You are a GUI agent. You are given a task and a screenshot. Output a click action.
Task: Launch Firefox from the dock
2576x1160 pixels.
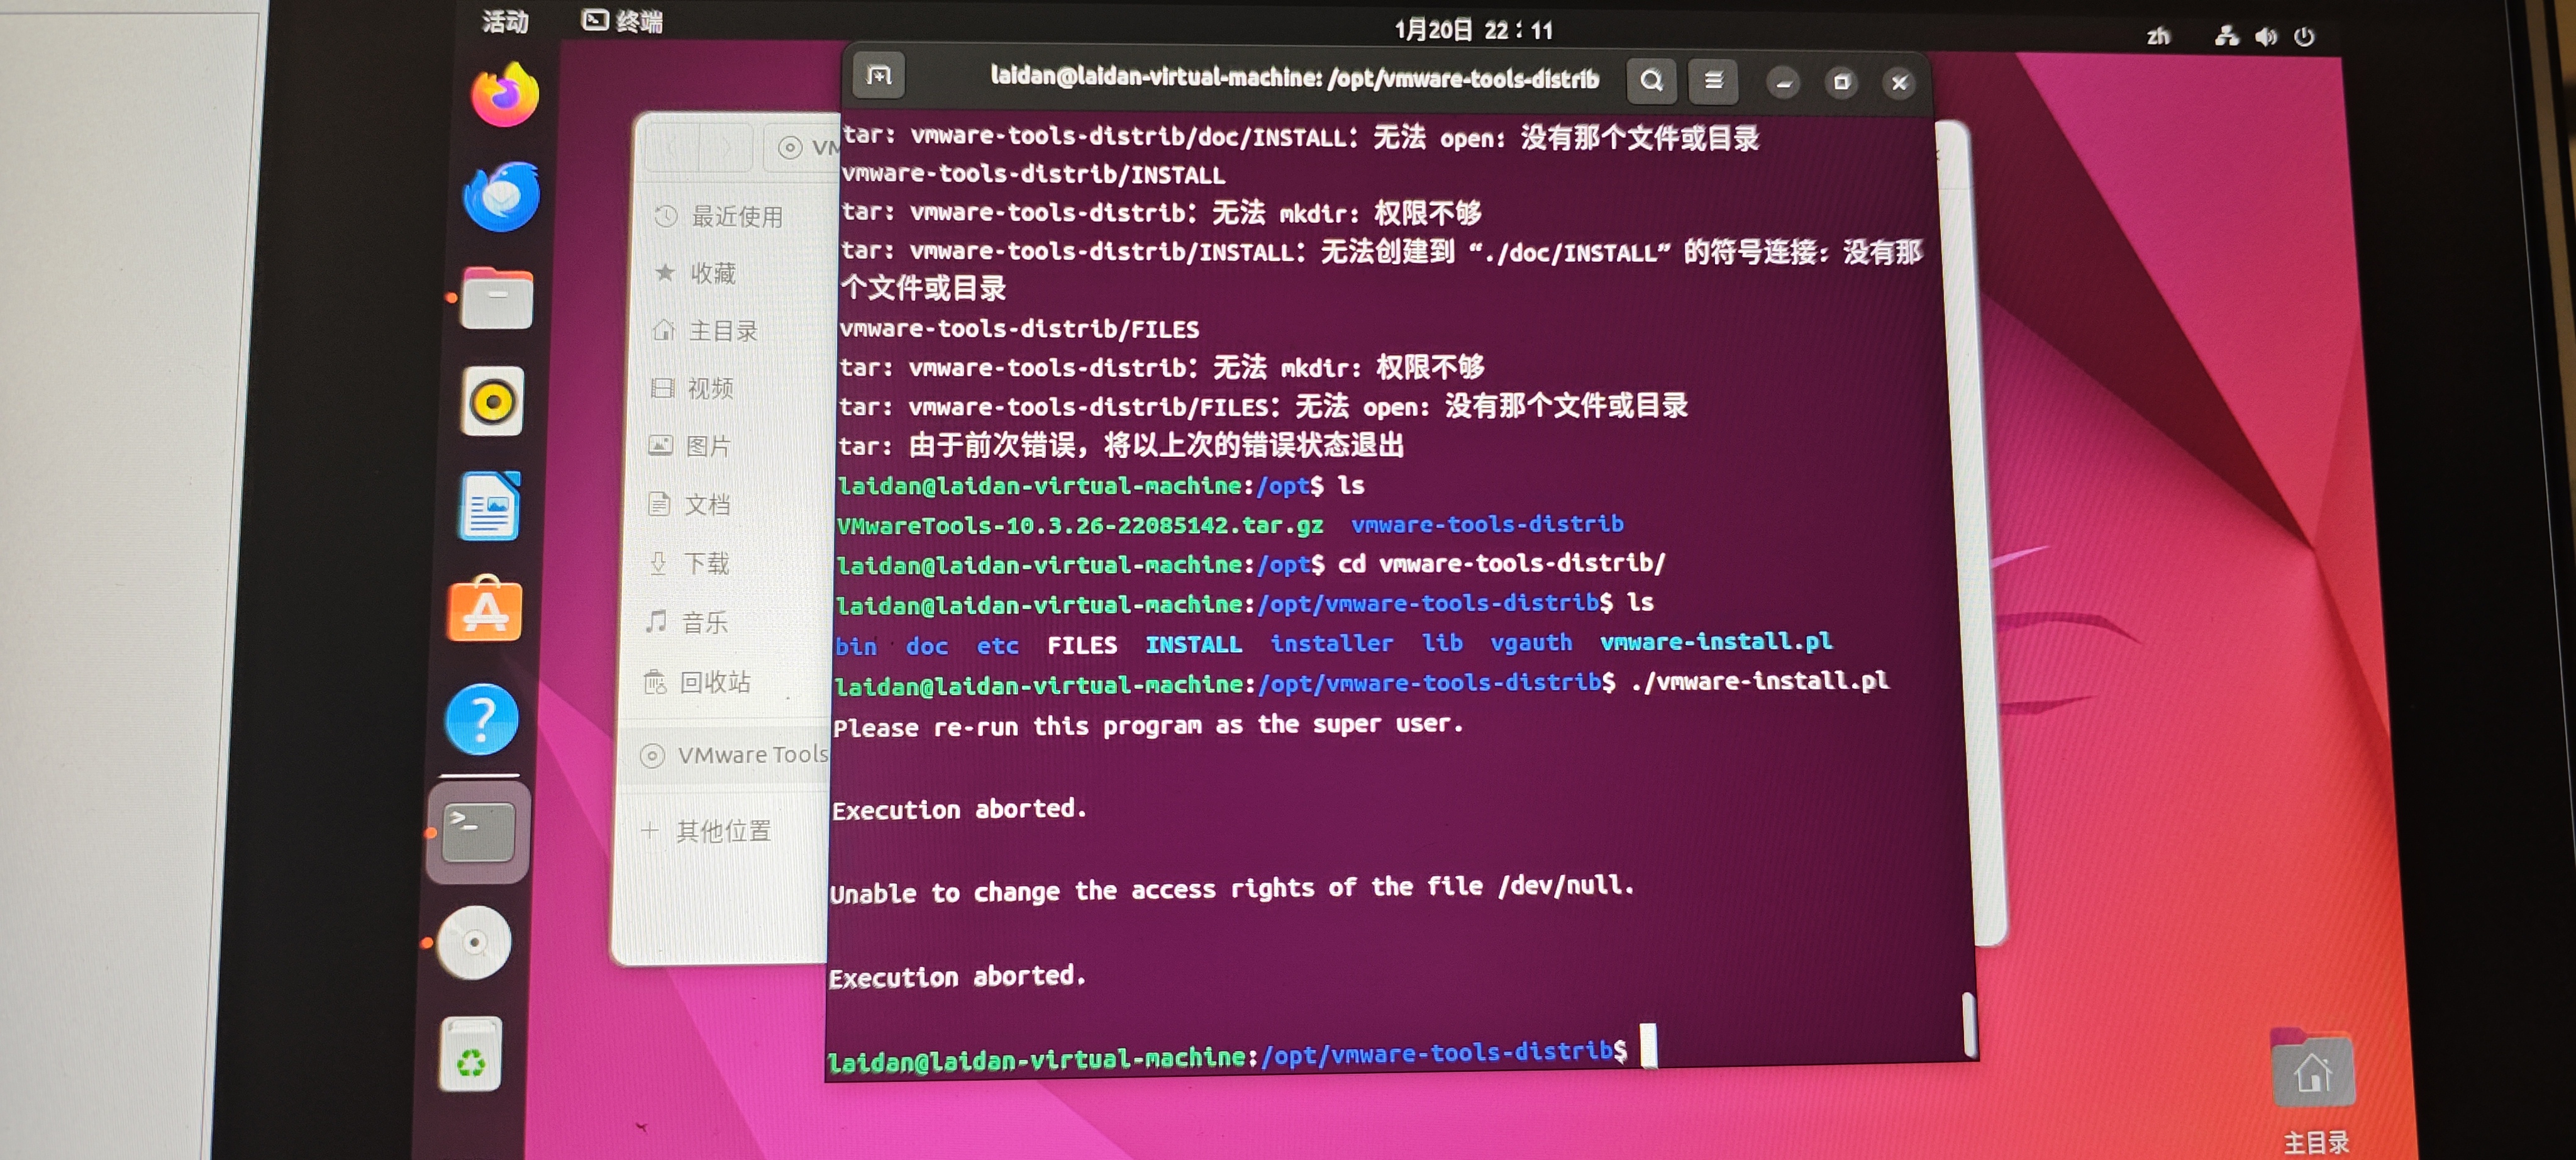tap(505, 95)
